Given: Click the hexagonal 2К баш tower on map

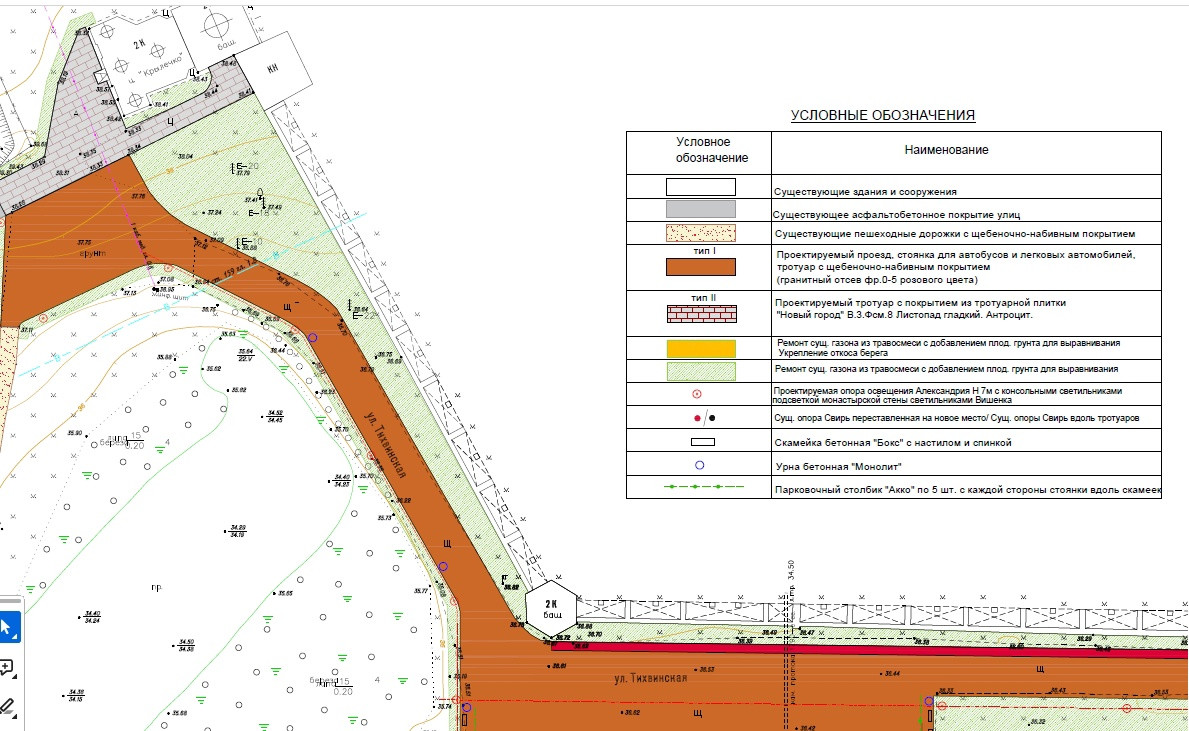Looking at the screenshot, I should coord(551,609).
